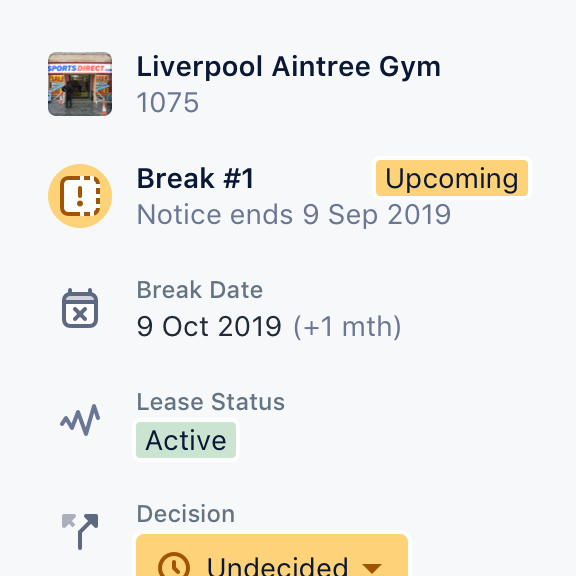Click the branching arrows Decision icon
The image size is (576, 576).
(80, 532)
